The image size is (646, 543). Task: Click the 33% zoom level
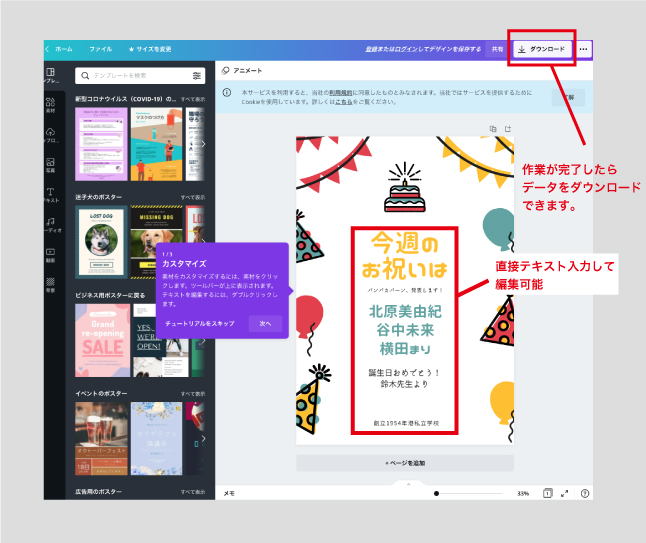(523, 493)
